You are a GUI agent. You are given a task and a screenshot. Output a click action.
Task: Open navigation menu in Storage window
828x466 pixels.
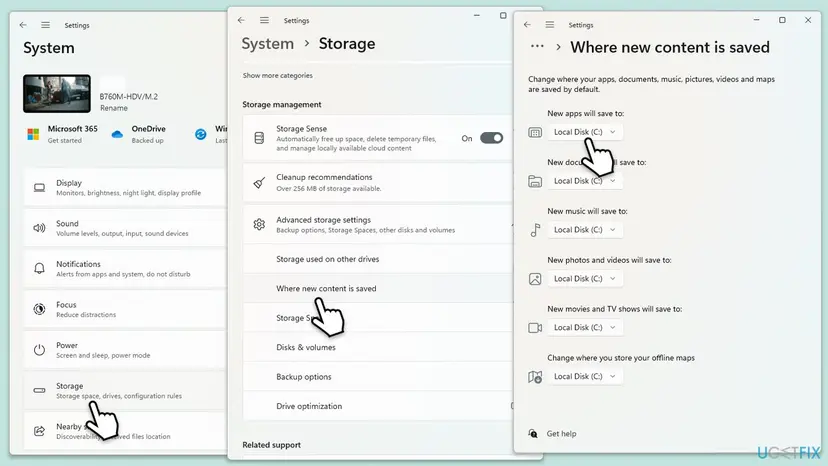264,20
